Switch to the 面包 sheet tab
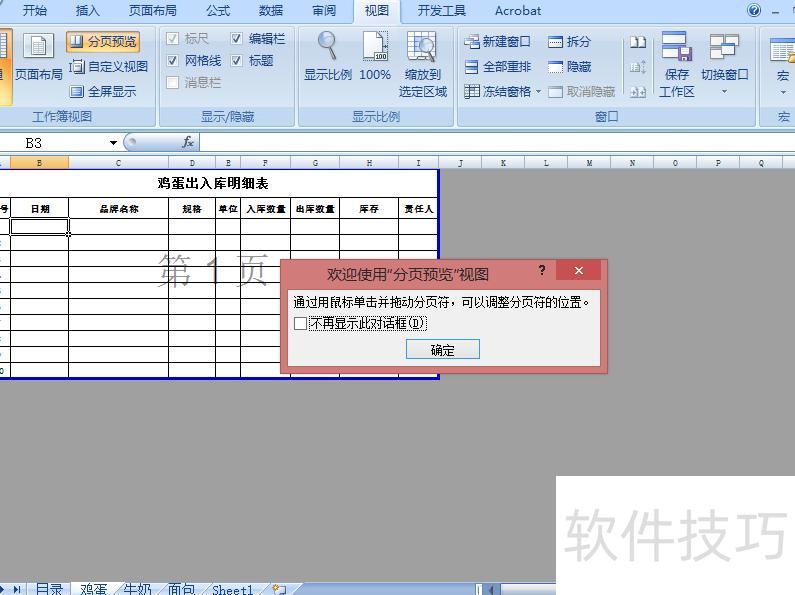Viewport: 795px width, 595px height. pyautogui.click(x=182, y=589)
